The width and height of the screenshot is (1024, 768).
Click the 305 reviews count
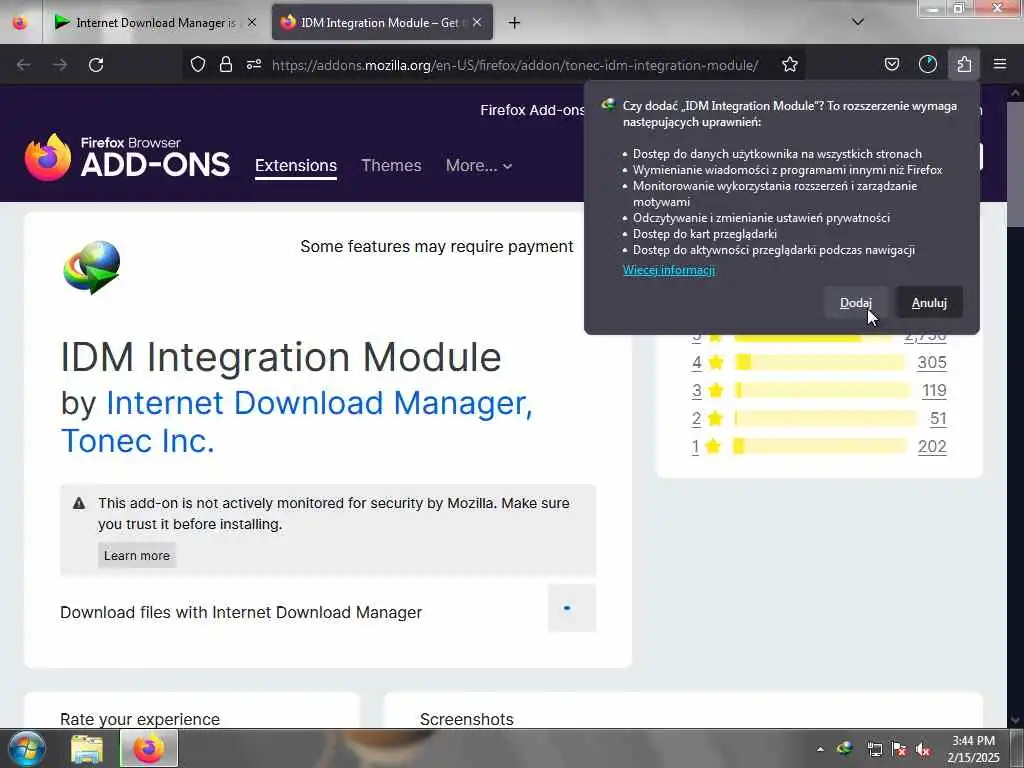point(932,362)
